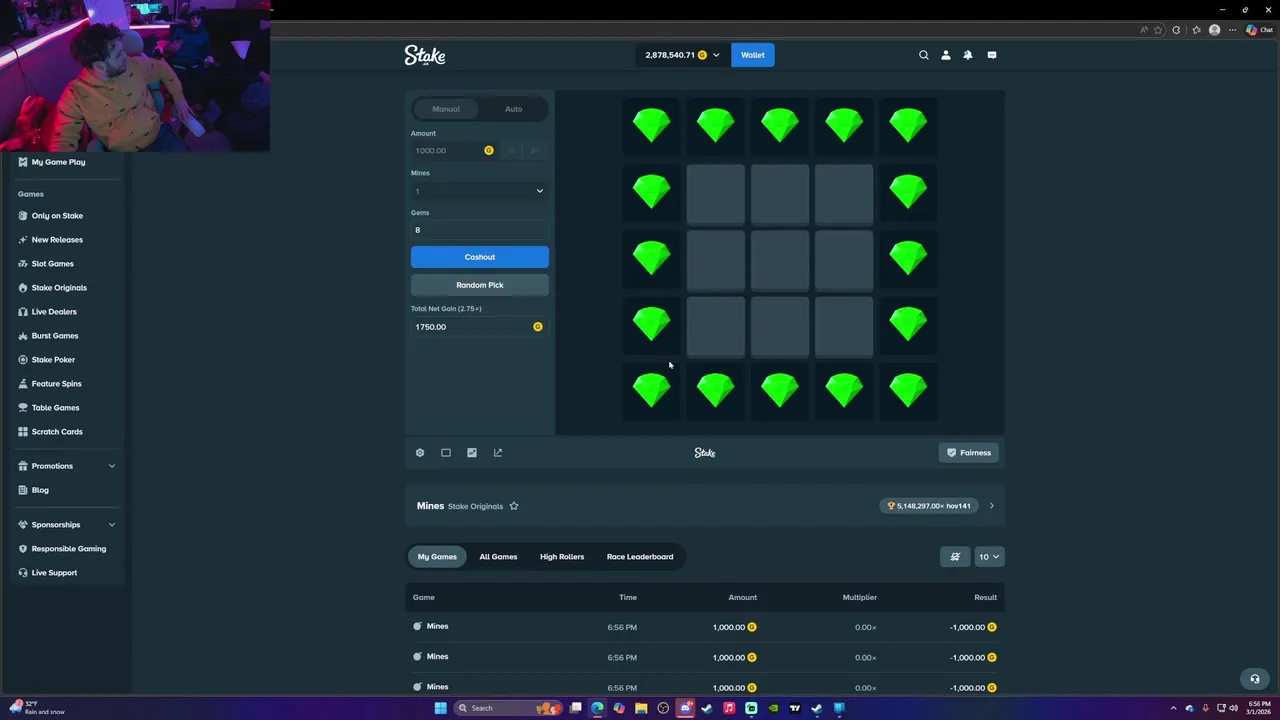
Task: Switch bet mode to Manual
Action: (x=446, y=109)
